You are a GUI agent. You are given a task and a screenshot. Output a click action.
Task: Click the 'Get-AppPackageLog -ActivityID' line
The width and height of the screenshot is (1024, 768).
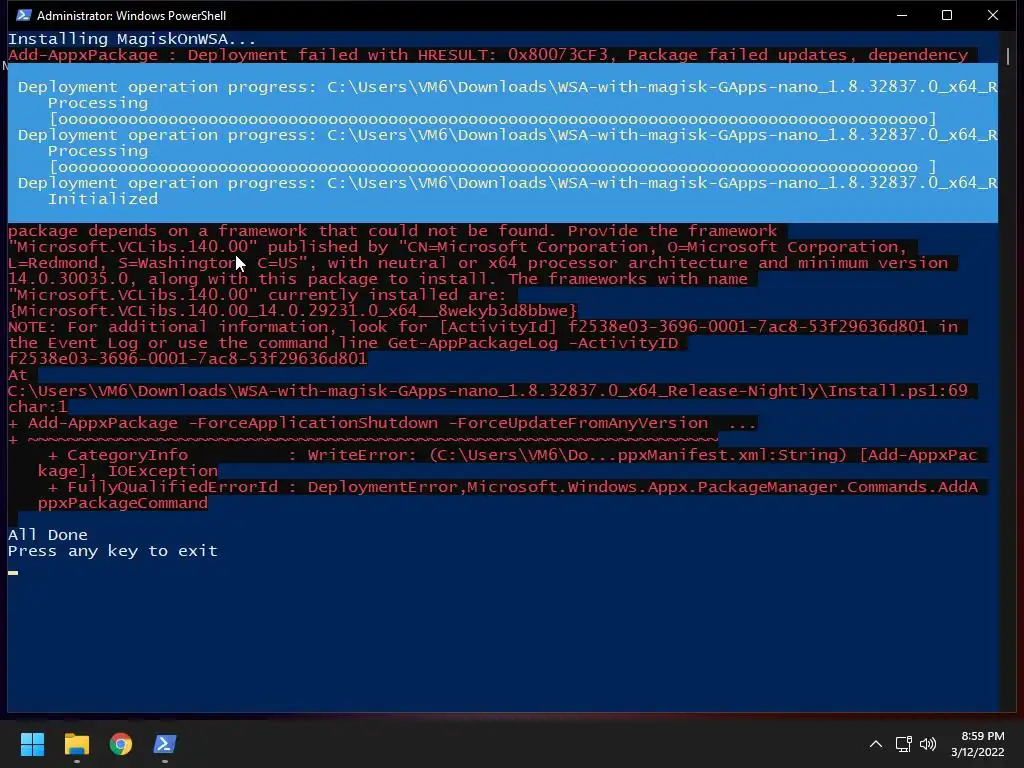tap(343, 343)
